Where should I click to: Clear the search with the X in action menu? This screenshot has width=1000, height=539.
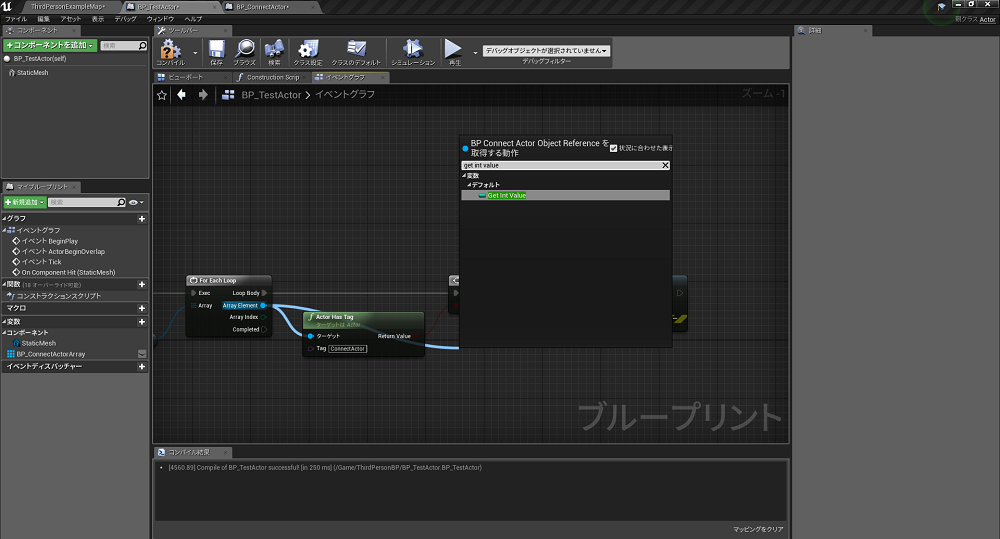tap(665, 165)
